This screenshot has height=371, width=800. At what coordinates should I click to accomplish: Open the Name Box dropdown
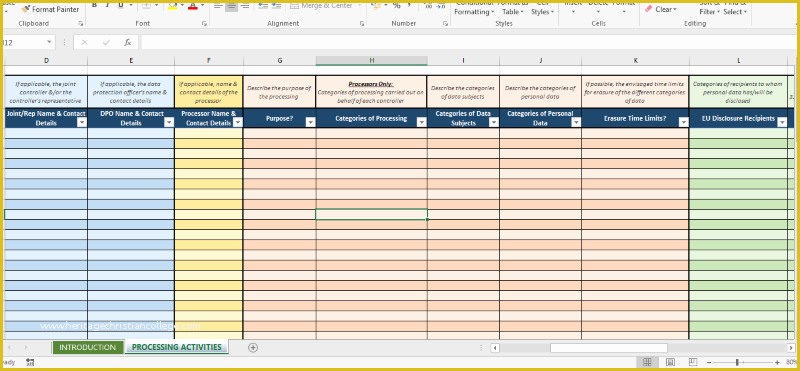coord(49,42)
